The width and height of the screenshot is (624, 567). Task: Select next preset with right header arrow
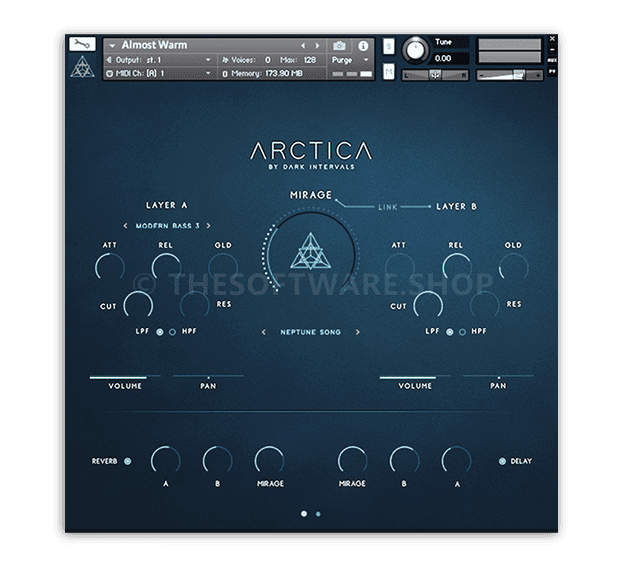(317, 46)
